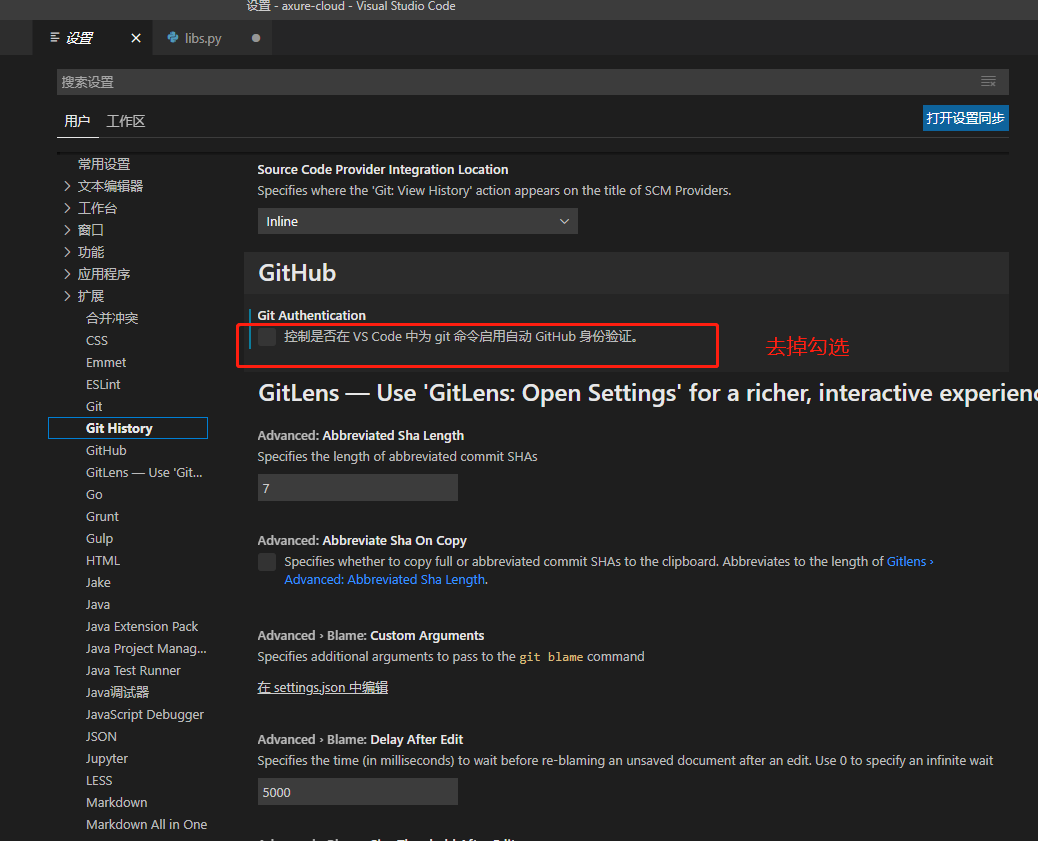The width and height of the screenshot is (1038, 841).
Task: Switch to the 用户 settings tab
Action: [x=77, y=121]
